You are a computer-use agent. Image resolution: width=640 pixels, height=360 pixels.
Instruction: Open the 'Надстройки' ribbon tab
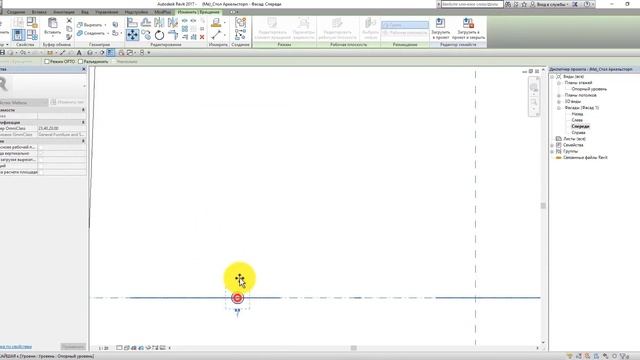pyautogui.click(x=136, y=12)
